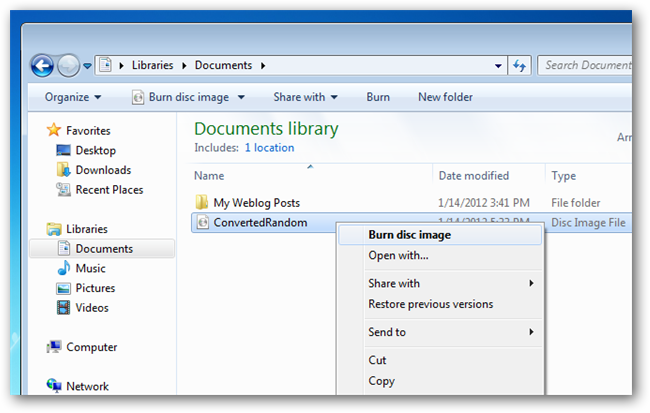
Task: Click the Favorites star icon
Action: coord(53,130)
